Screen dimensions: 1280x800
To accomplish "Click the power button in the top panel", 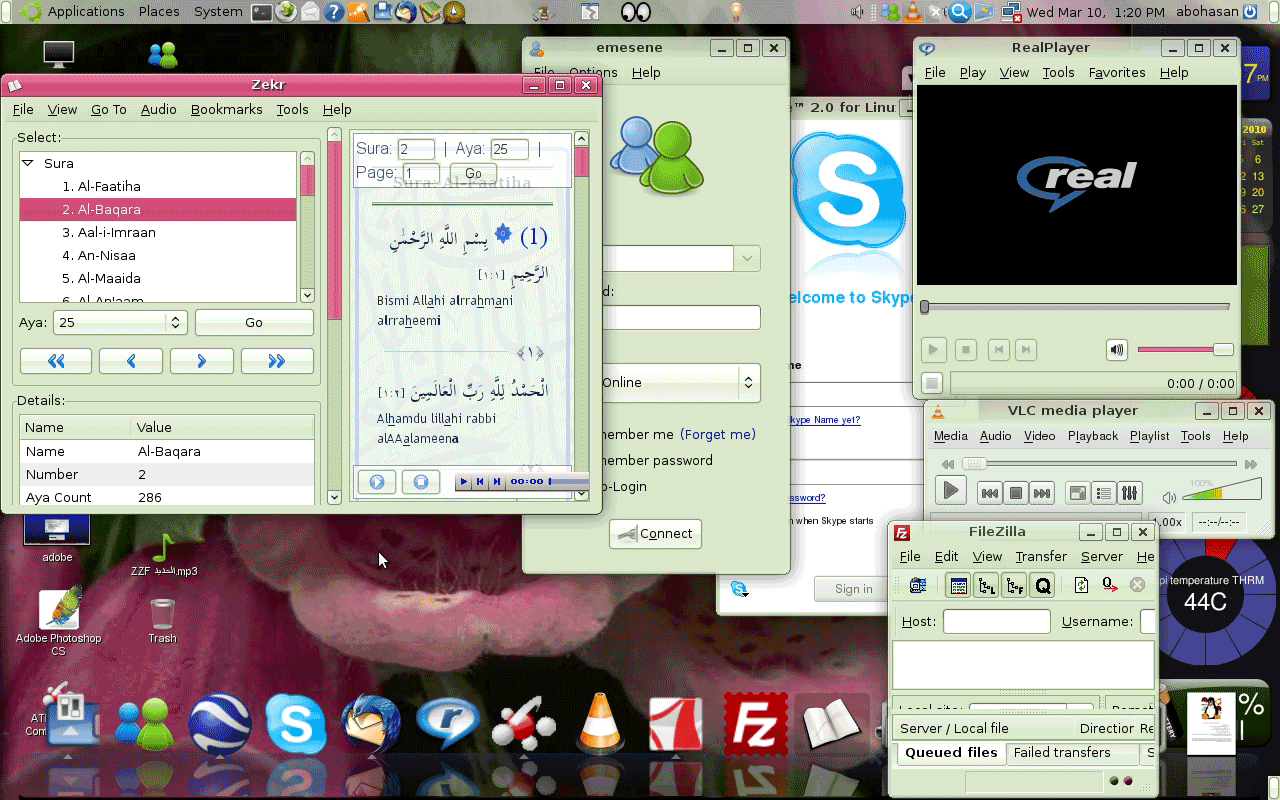I will (x=1250, y=12).
